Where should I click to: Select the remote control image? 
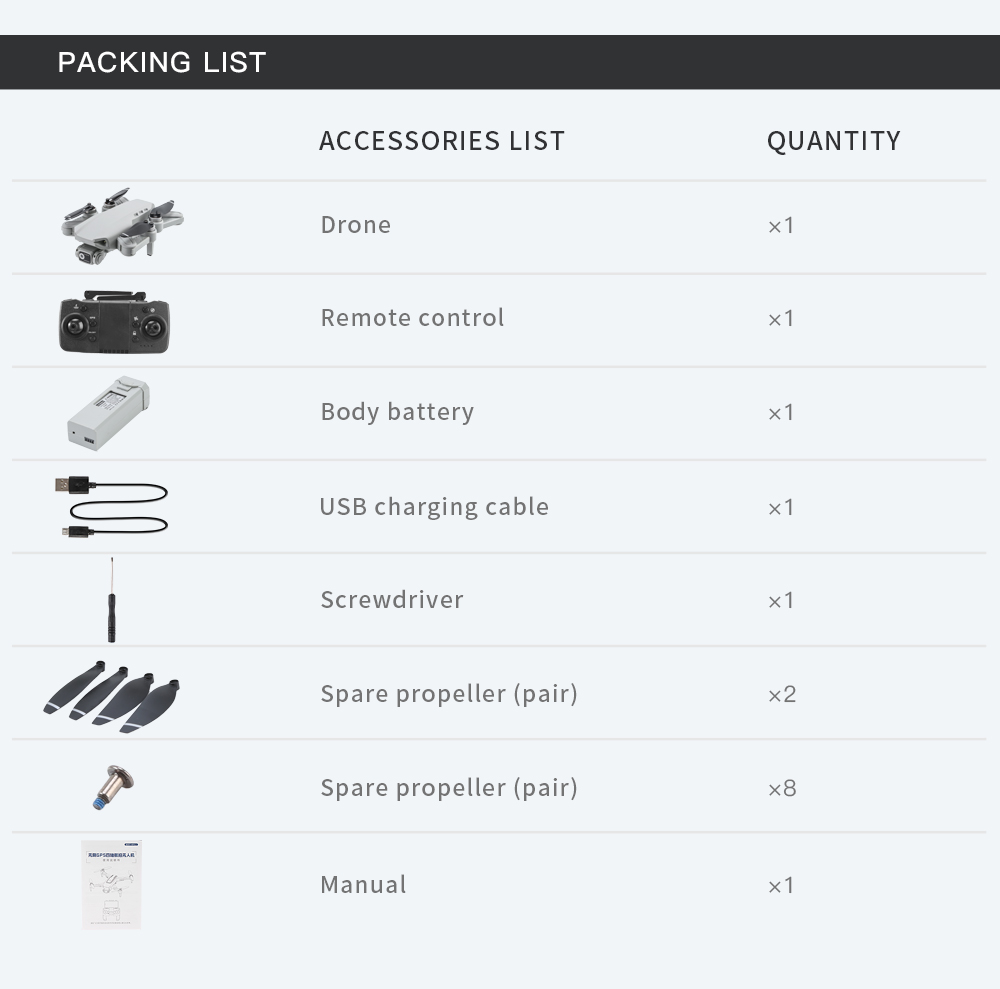pos(114,321)
